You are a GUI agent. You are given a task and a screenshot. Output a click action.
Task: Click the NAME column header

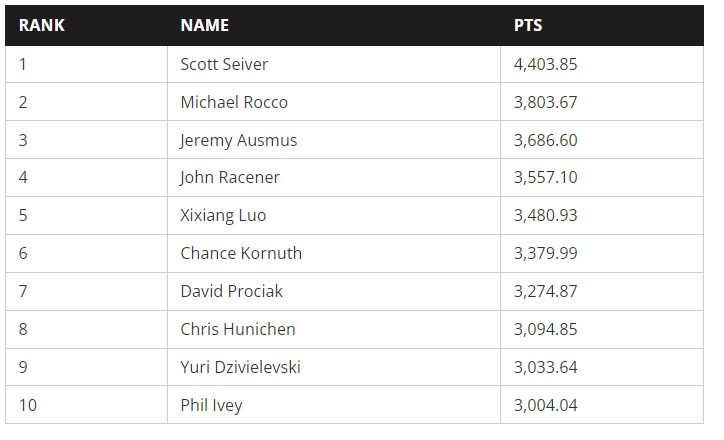pos(204,26)
